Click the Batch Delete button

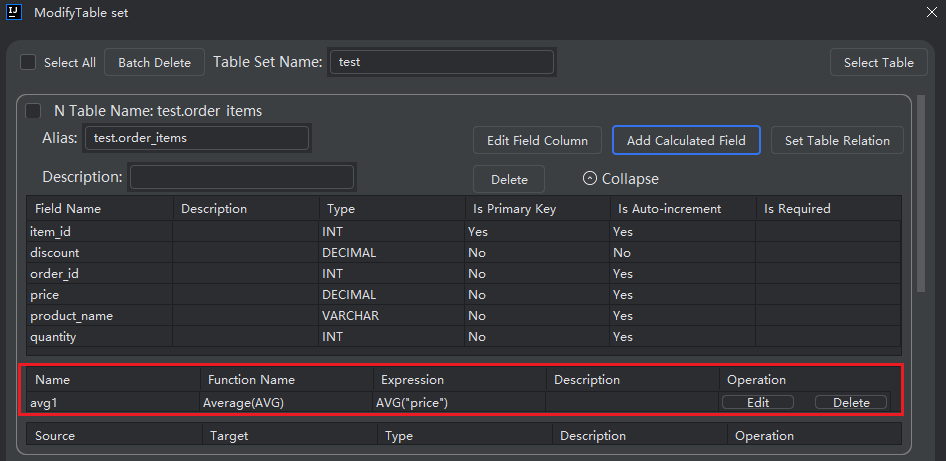154,62
